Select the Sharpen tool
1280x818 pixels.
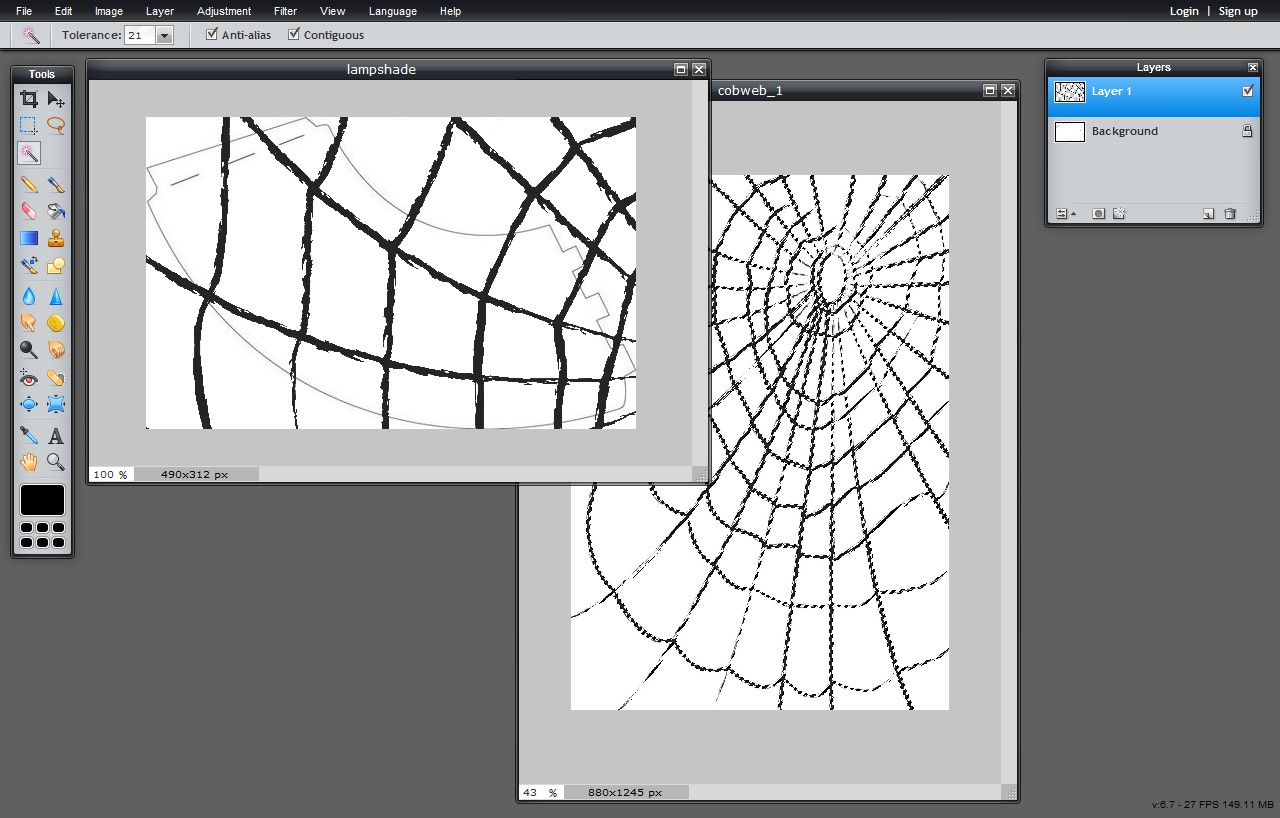(56, 297)
